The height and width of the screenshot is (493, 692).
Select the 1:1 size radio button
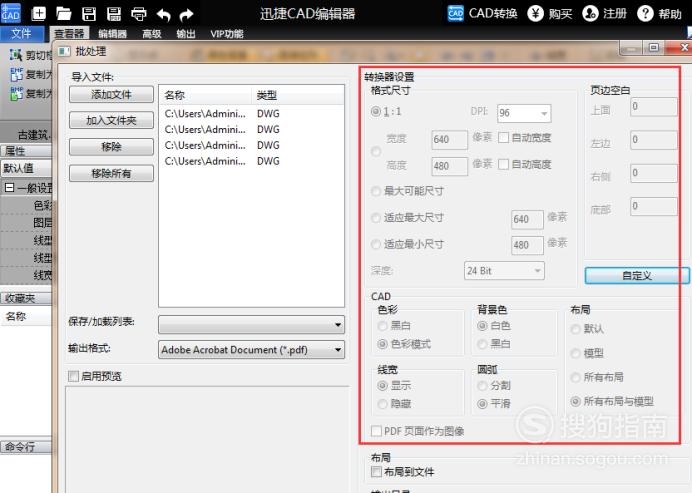coord(376,111)
